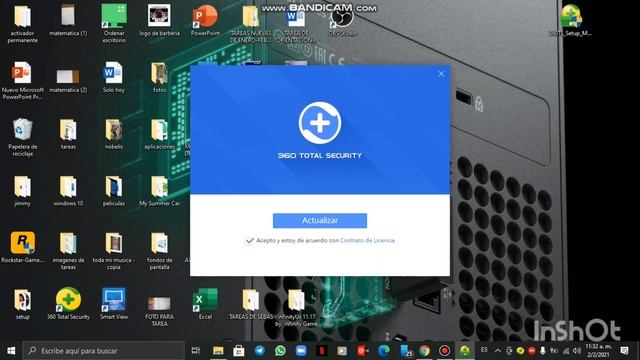Open the Contrato de Licencia link

[x=367, y=240]
